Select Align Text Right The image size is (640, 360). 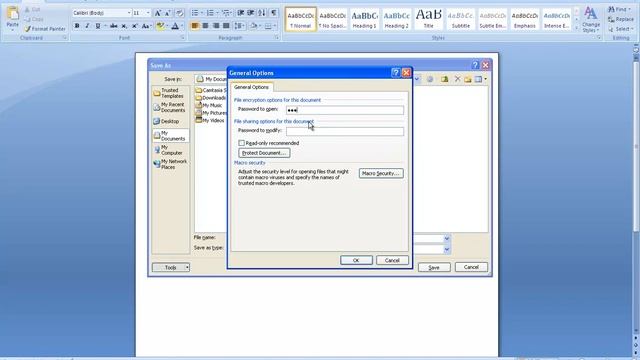tap(216, 26)
